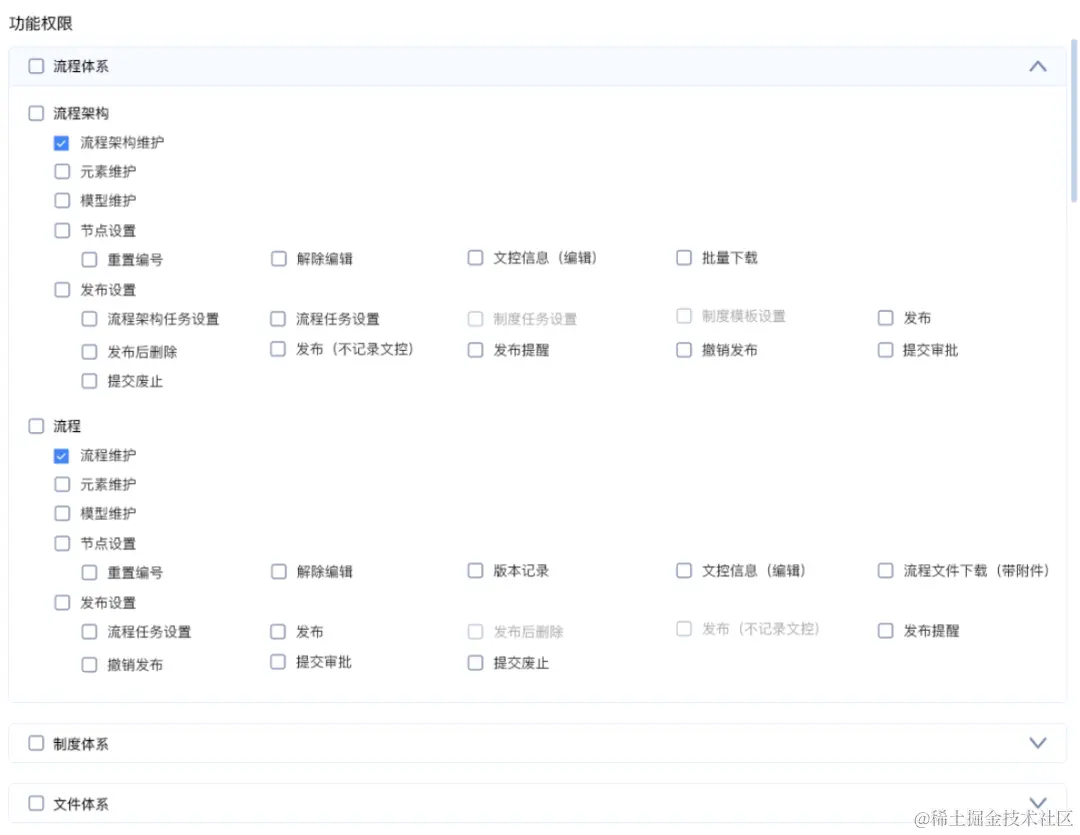Expand the 制度体系 panel chevron
Viewport: 1080px width, 835px height.
(x=1037, y=743)
